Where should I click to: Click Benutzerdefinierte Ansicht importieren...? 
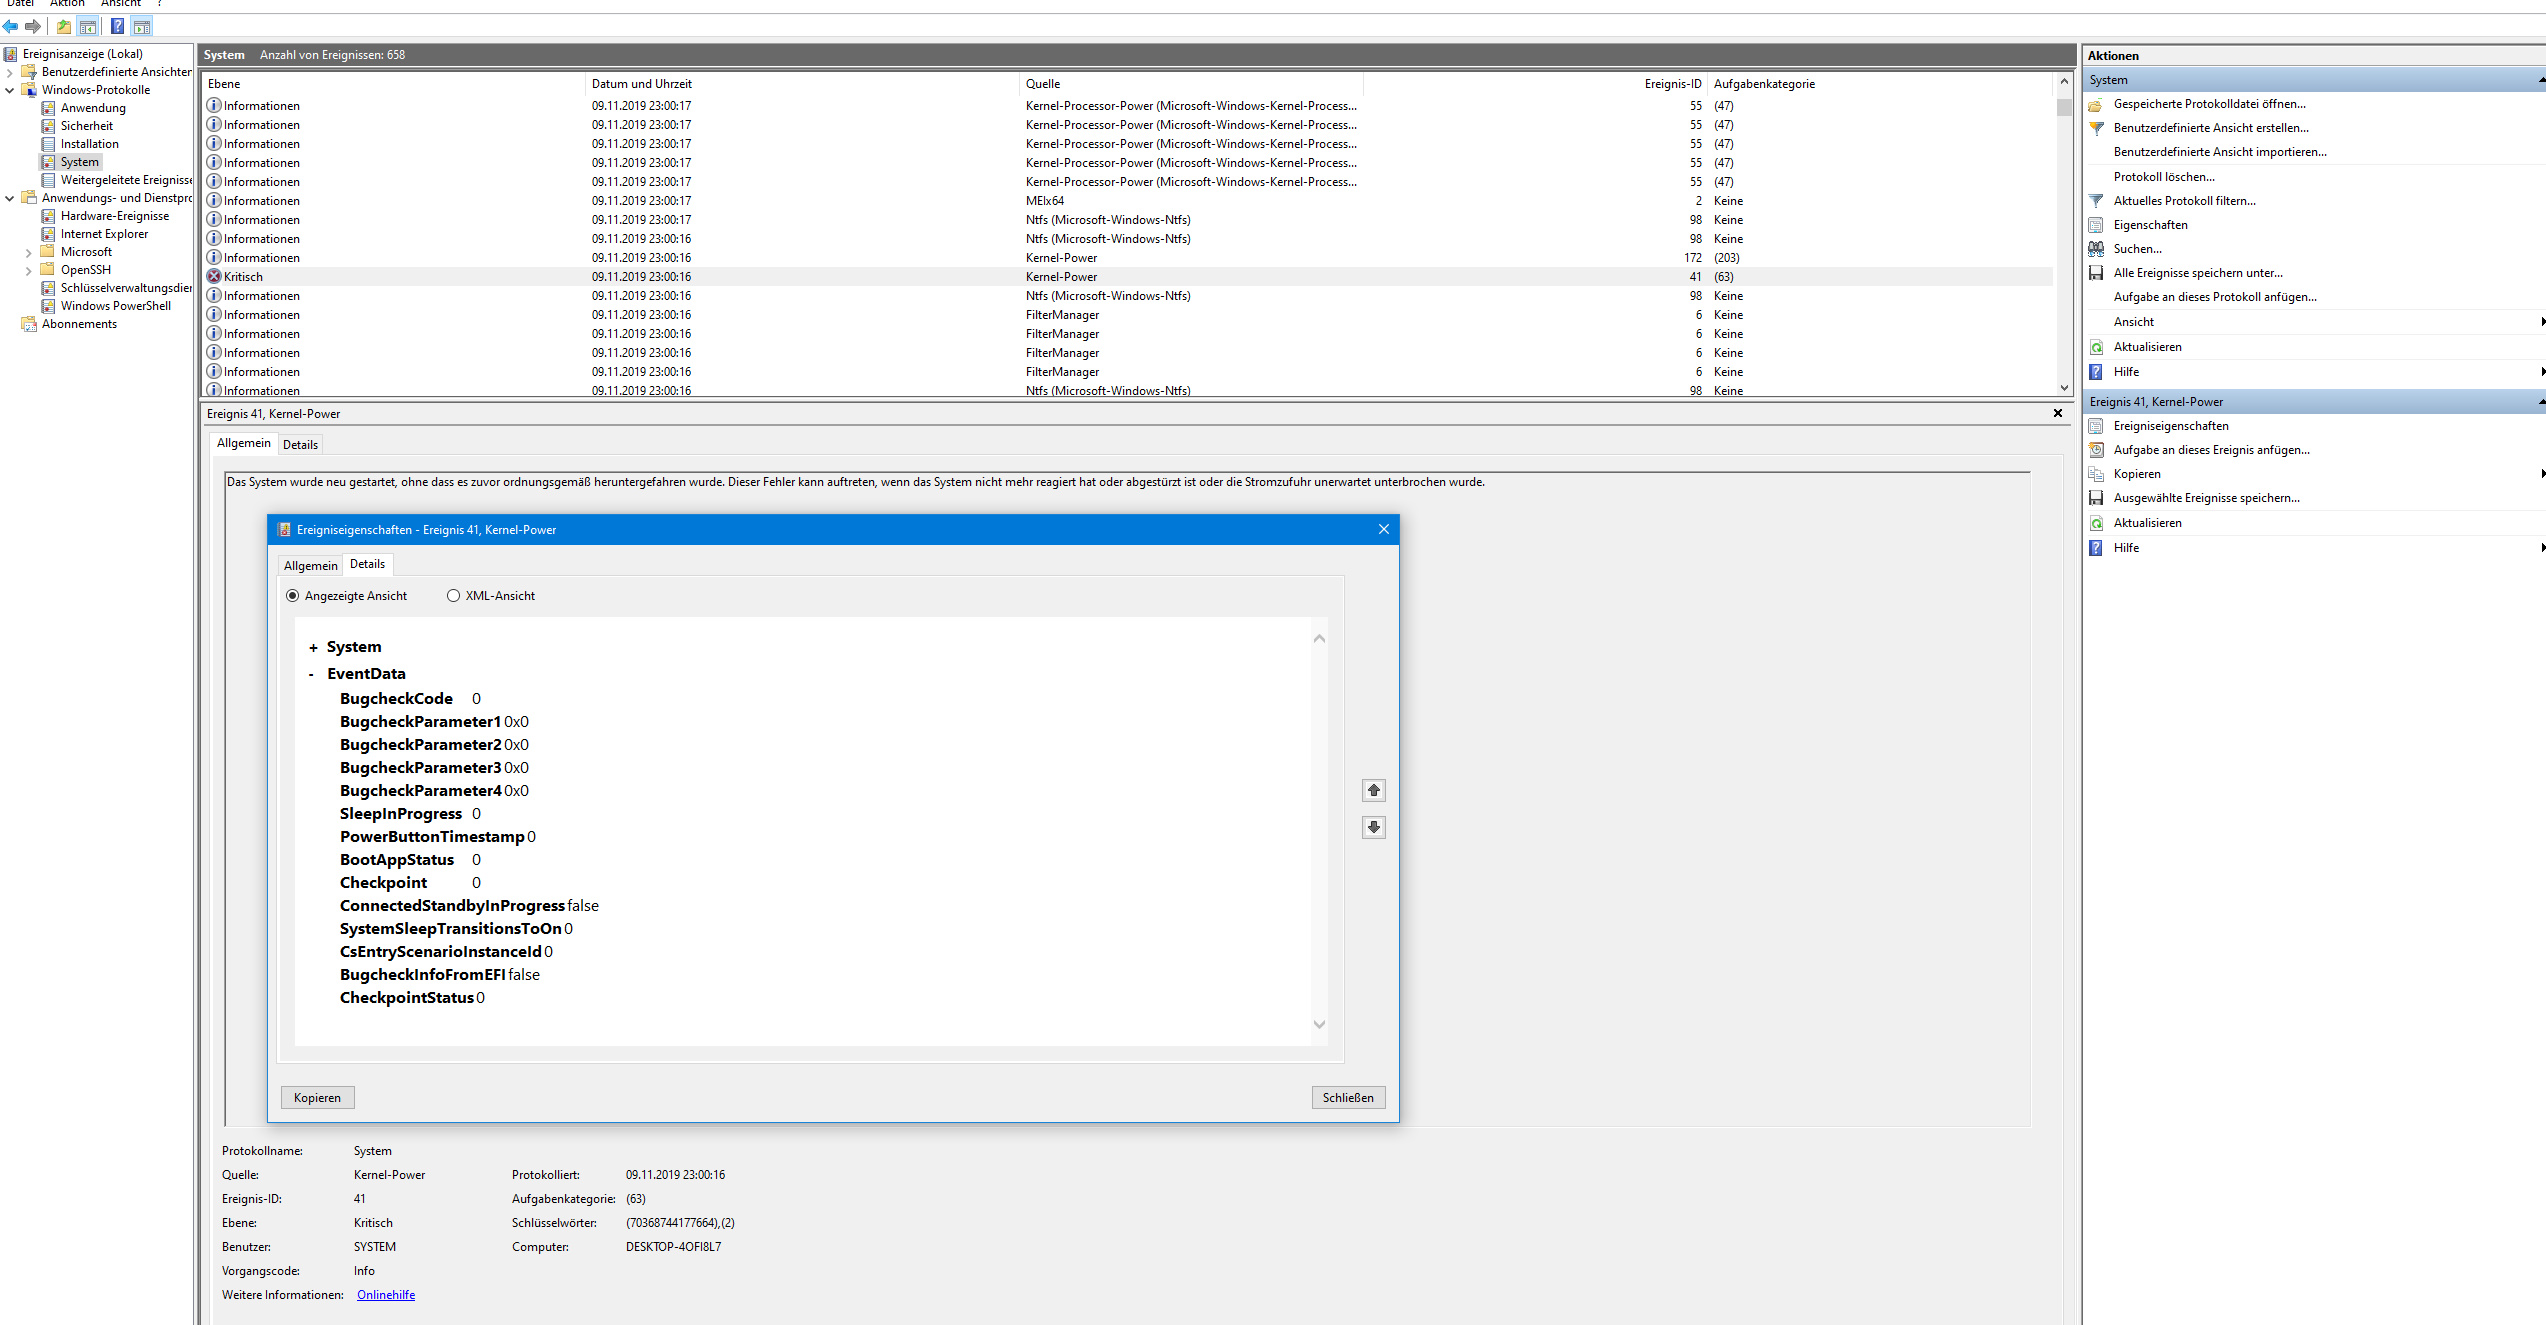pos(2220,152)
